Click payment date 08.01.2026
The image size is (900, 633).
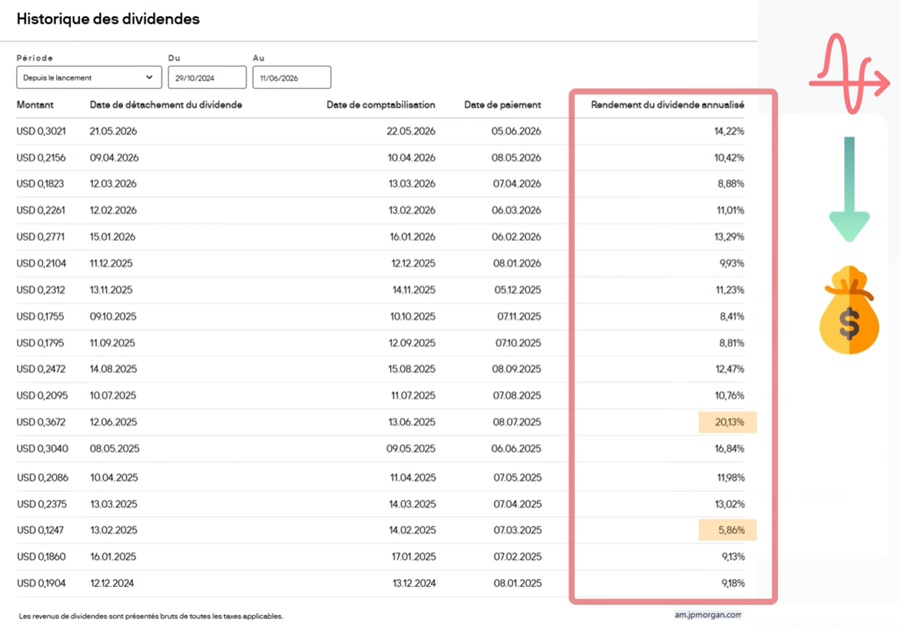coord(517,263)
